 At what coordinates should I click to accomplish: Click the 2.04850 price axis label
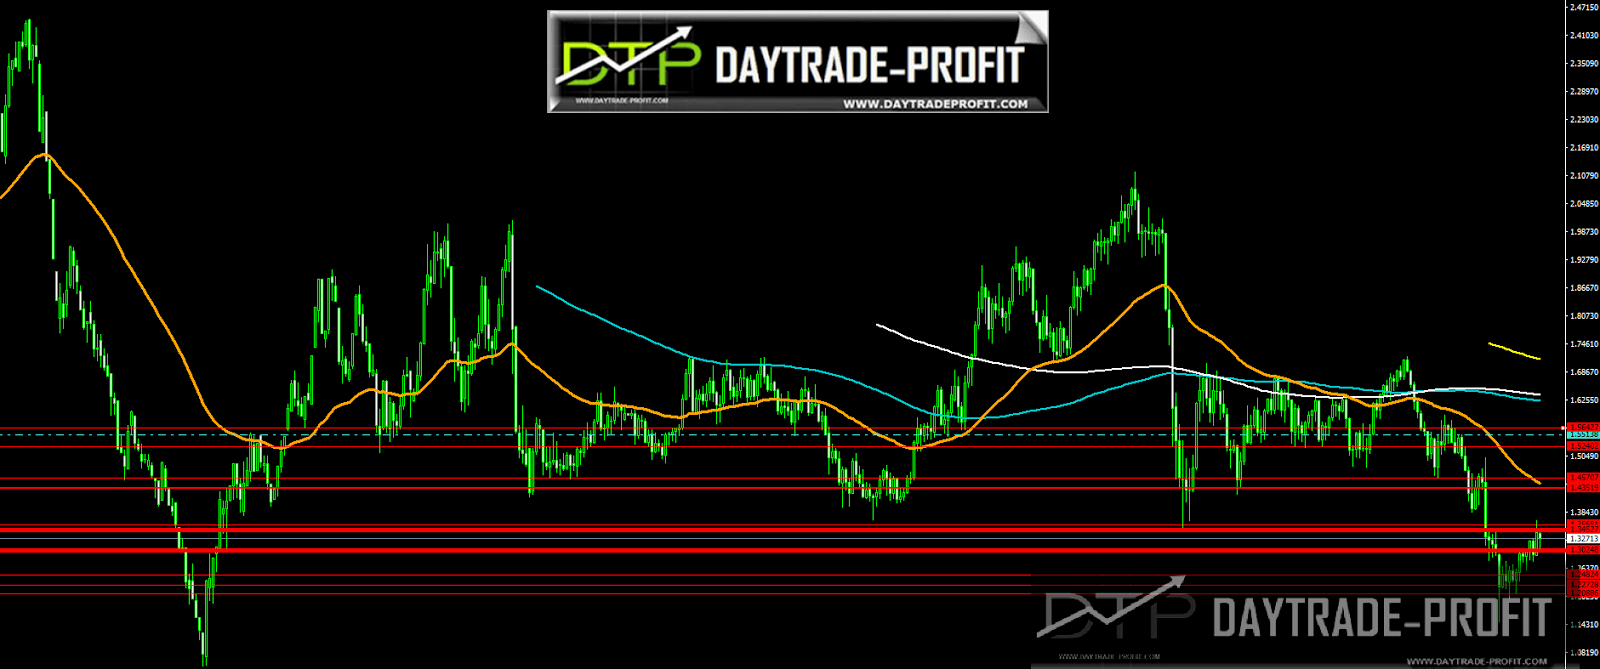[1583, 203]
